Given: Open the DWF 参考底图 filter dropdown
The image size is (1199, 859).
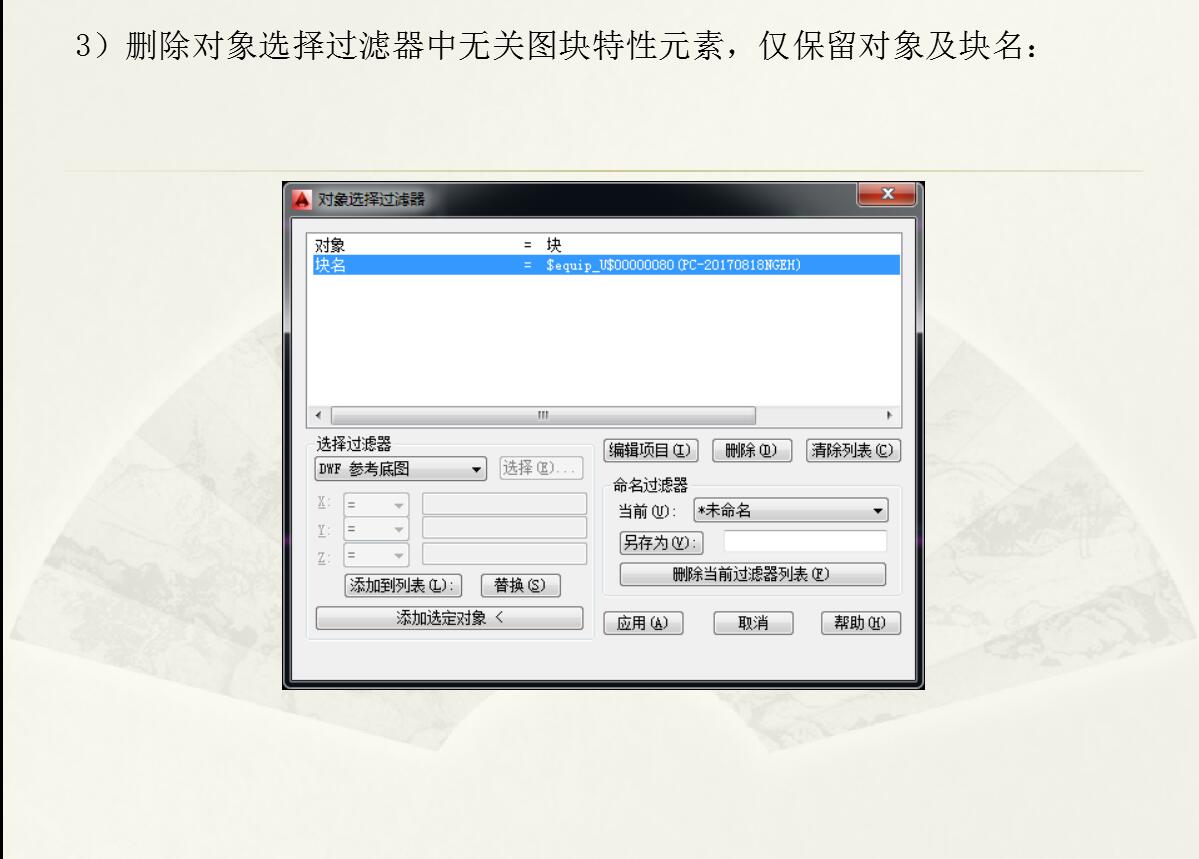Looking at the screenshot, I should pyautogui.click(x=400, y=469).
